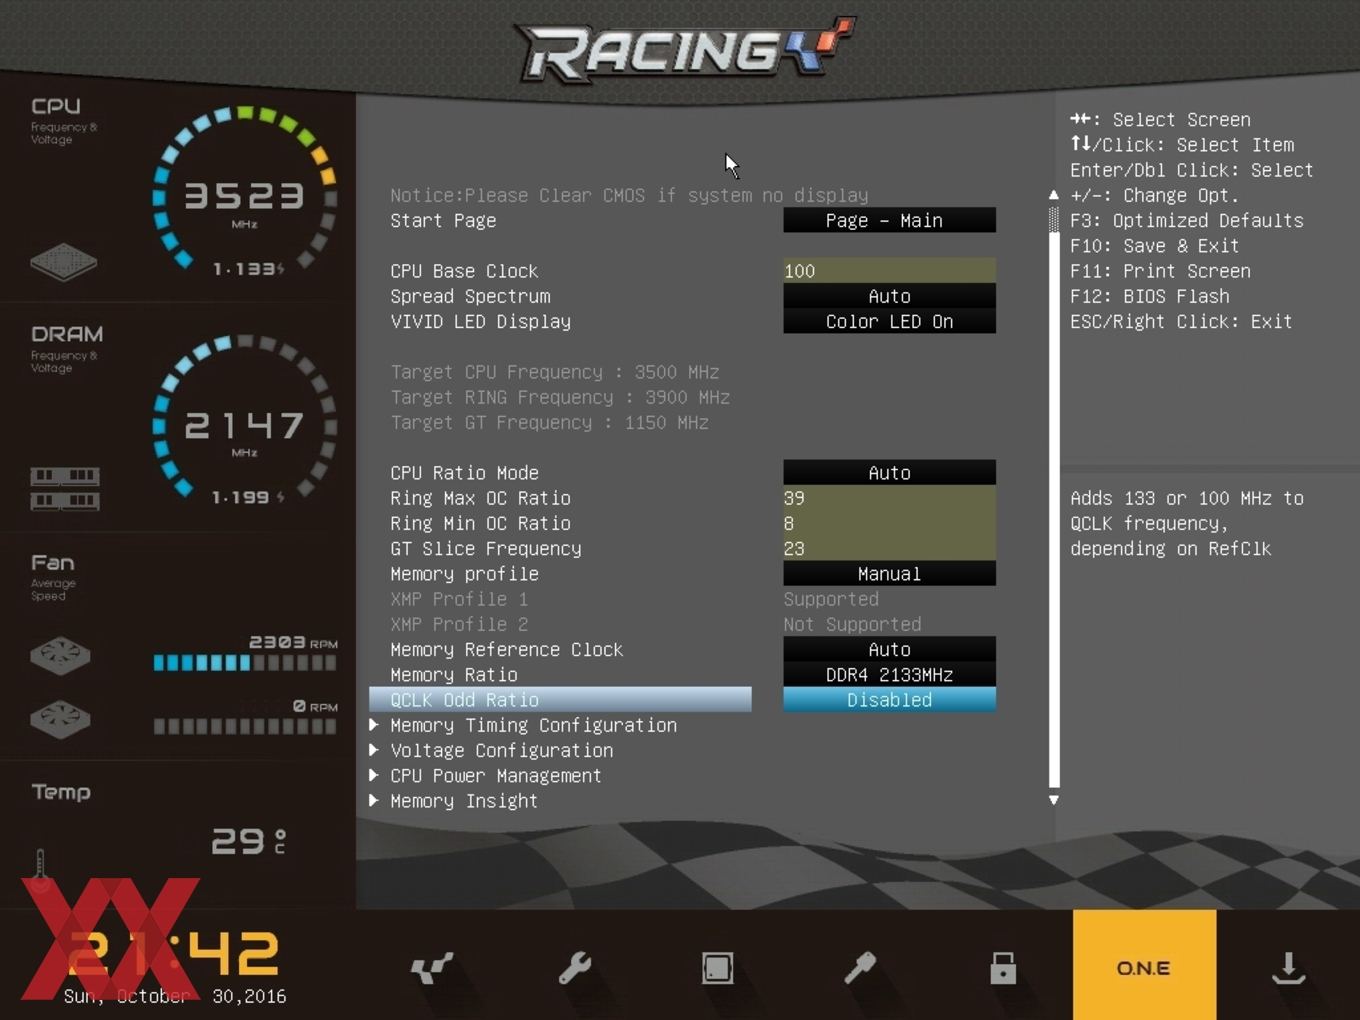Select the CPU Base Clock label
This screenshot has height=1020, width=1360.
click(x=464, y=271)
